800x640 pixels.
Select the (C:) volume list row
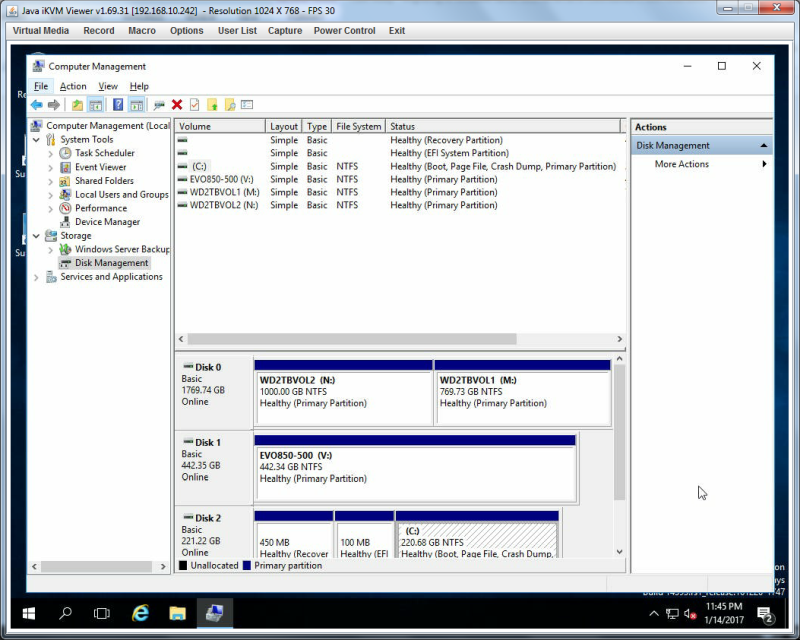click(400, 166)
